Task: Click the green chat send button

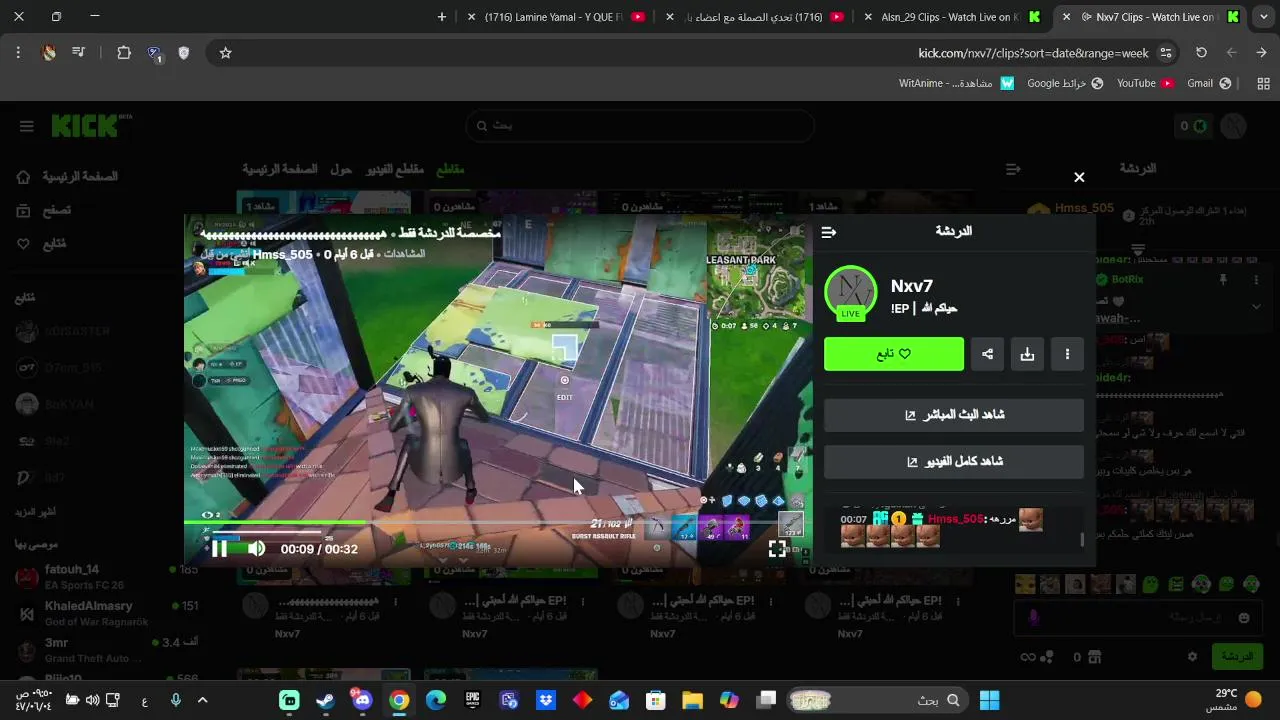Action: click(x=1237, y=657)
